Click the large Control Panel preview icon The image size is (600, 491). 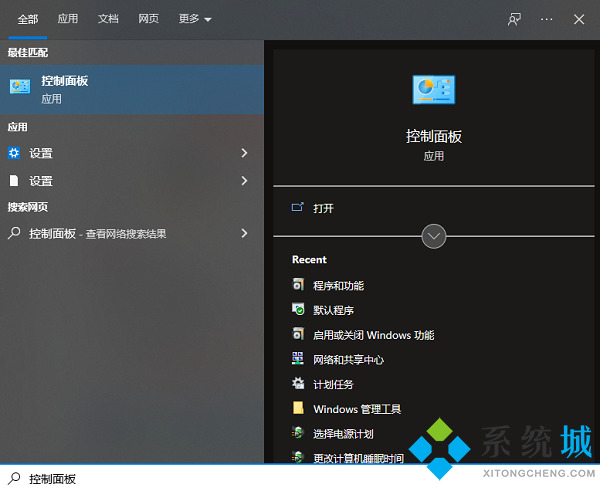click(x=434, y=90)
